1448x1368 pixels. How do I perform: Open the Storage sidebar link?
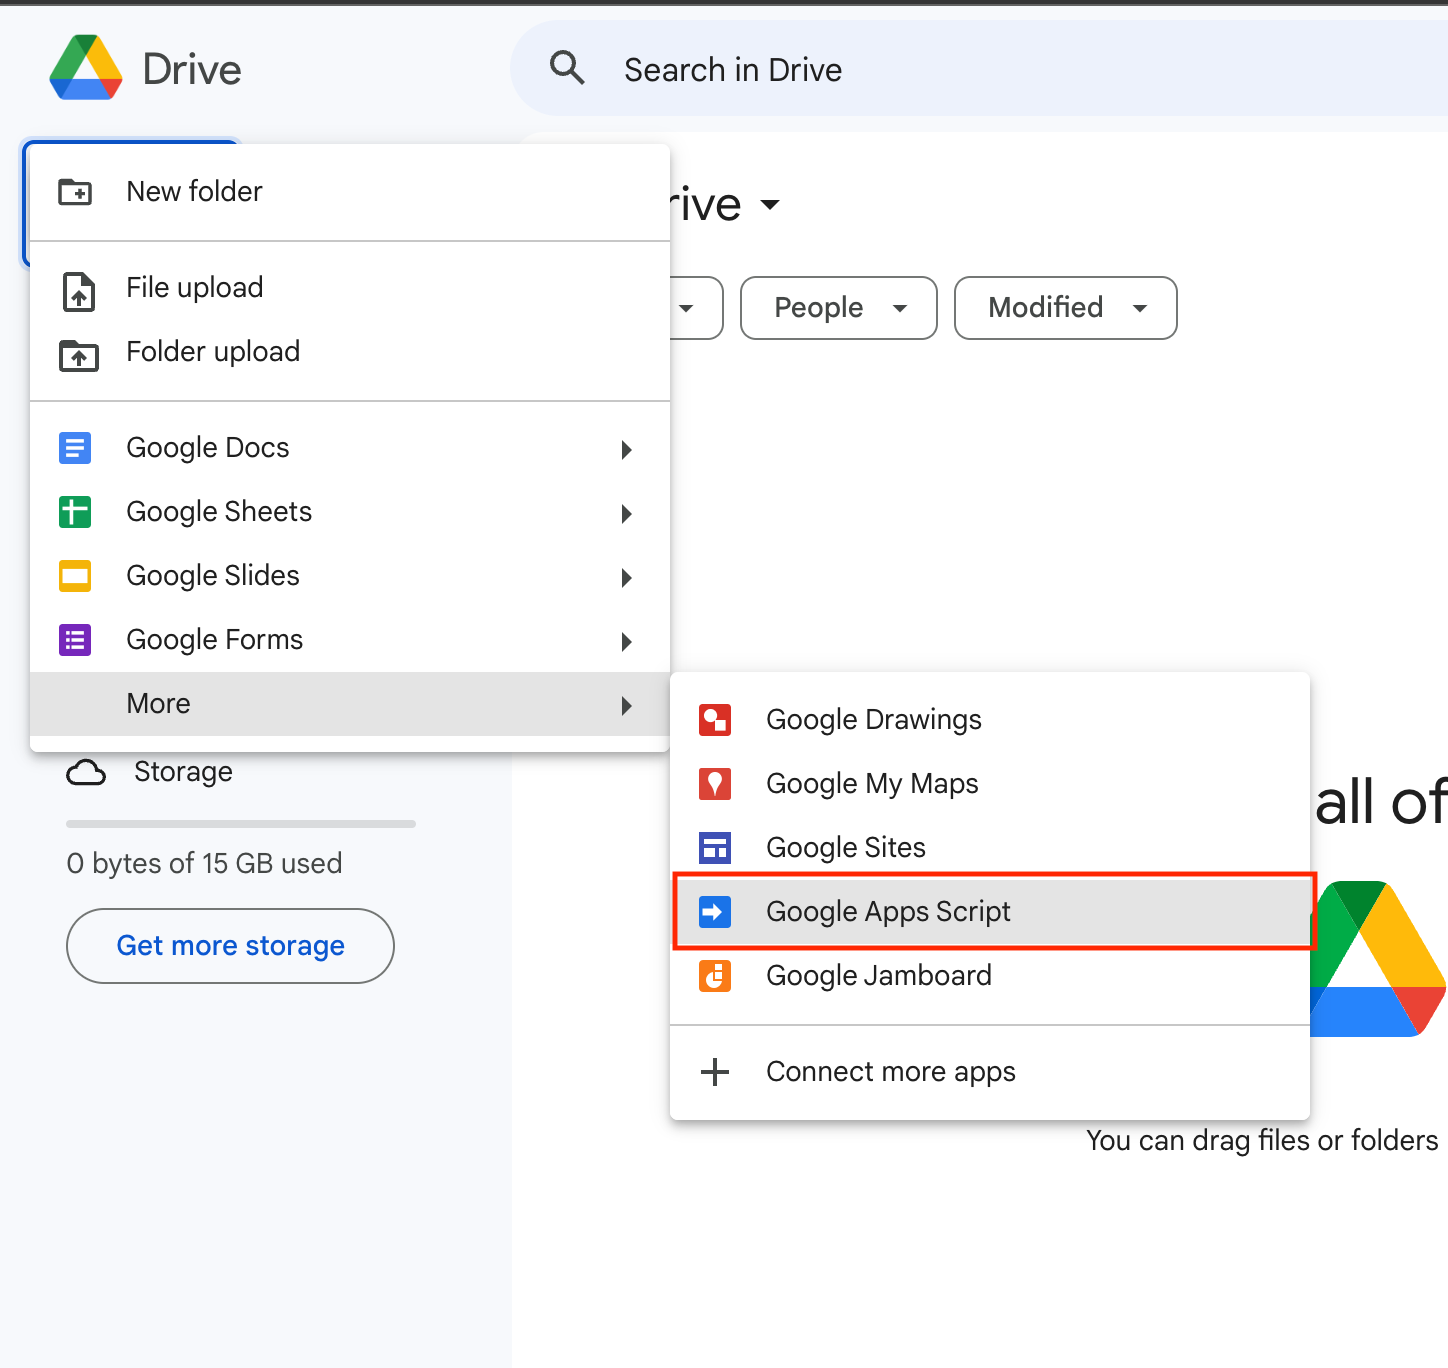[x=183, y=772]
